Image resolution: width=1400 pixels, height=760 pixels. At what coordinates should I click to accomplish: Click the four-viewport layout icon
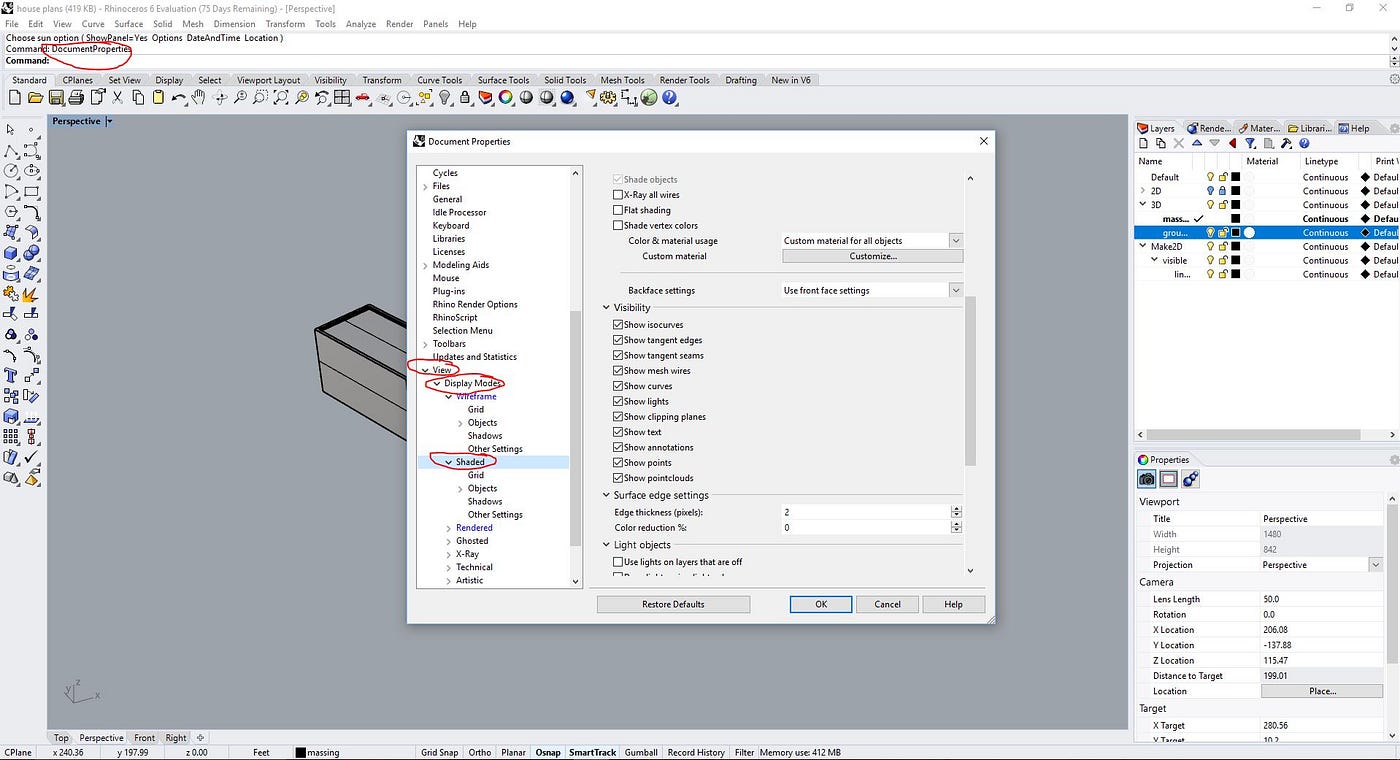click(342, 97)
